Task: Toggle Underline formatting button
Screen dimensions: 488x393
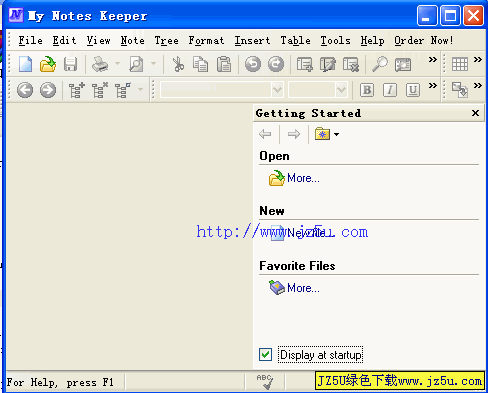Action: (x=413, y=90)
